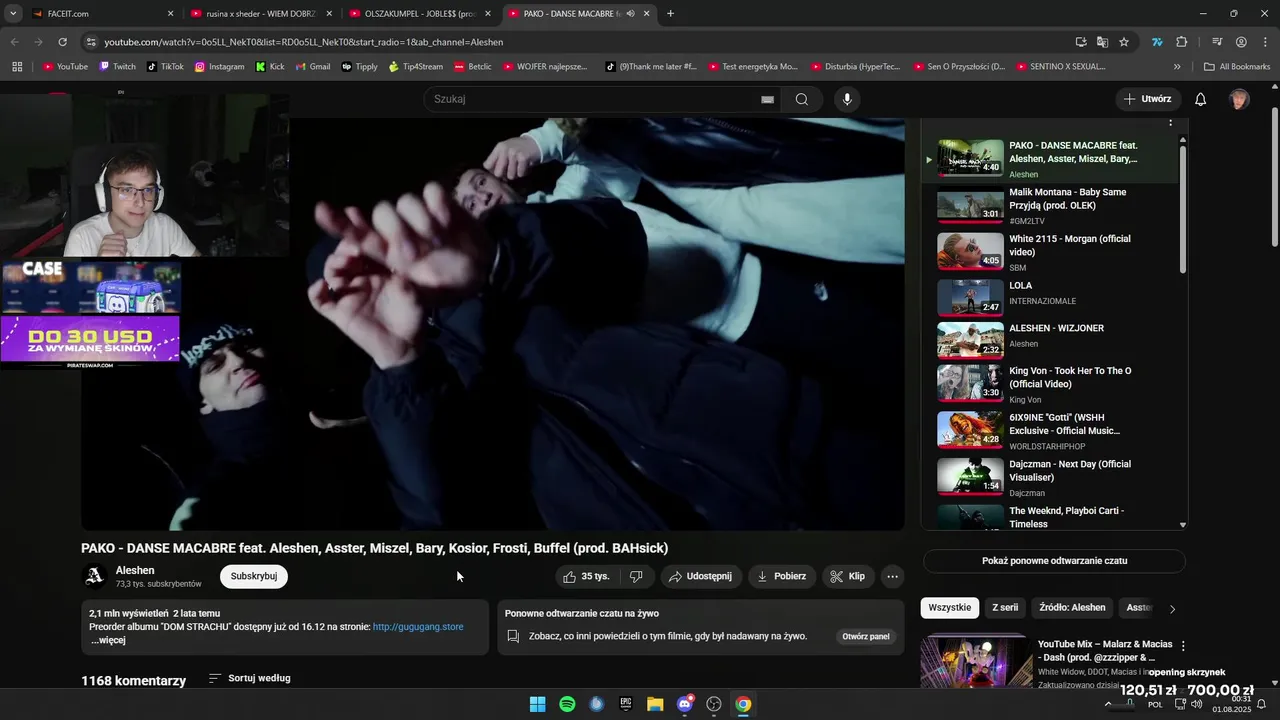This screenshot has height=720, width=1280.
Task: Click the Utwórz create button
Action: [1147, 99]
